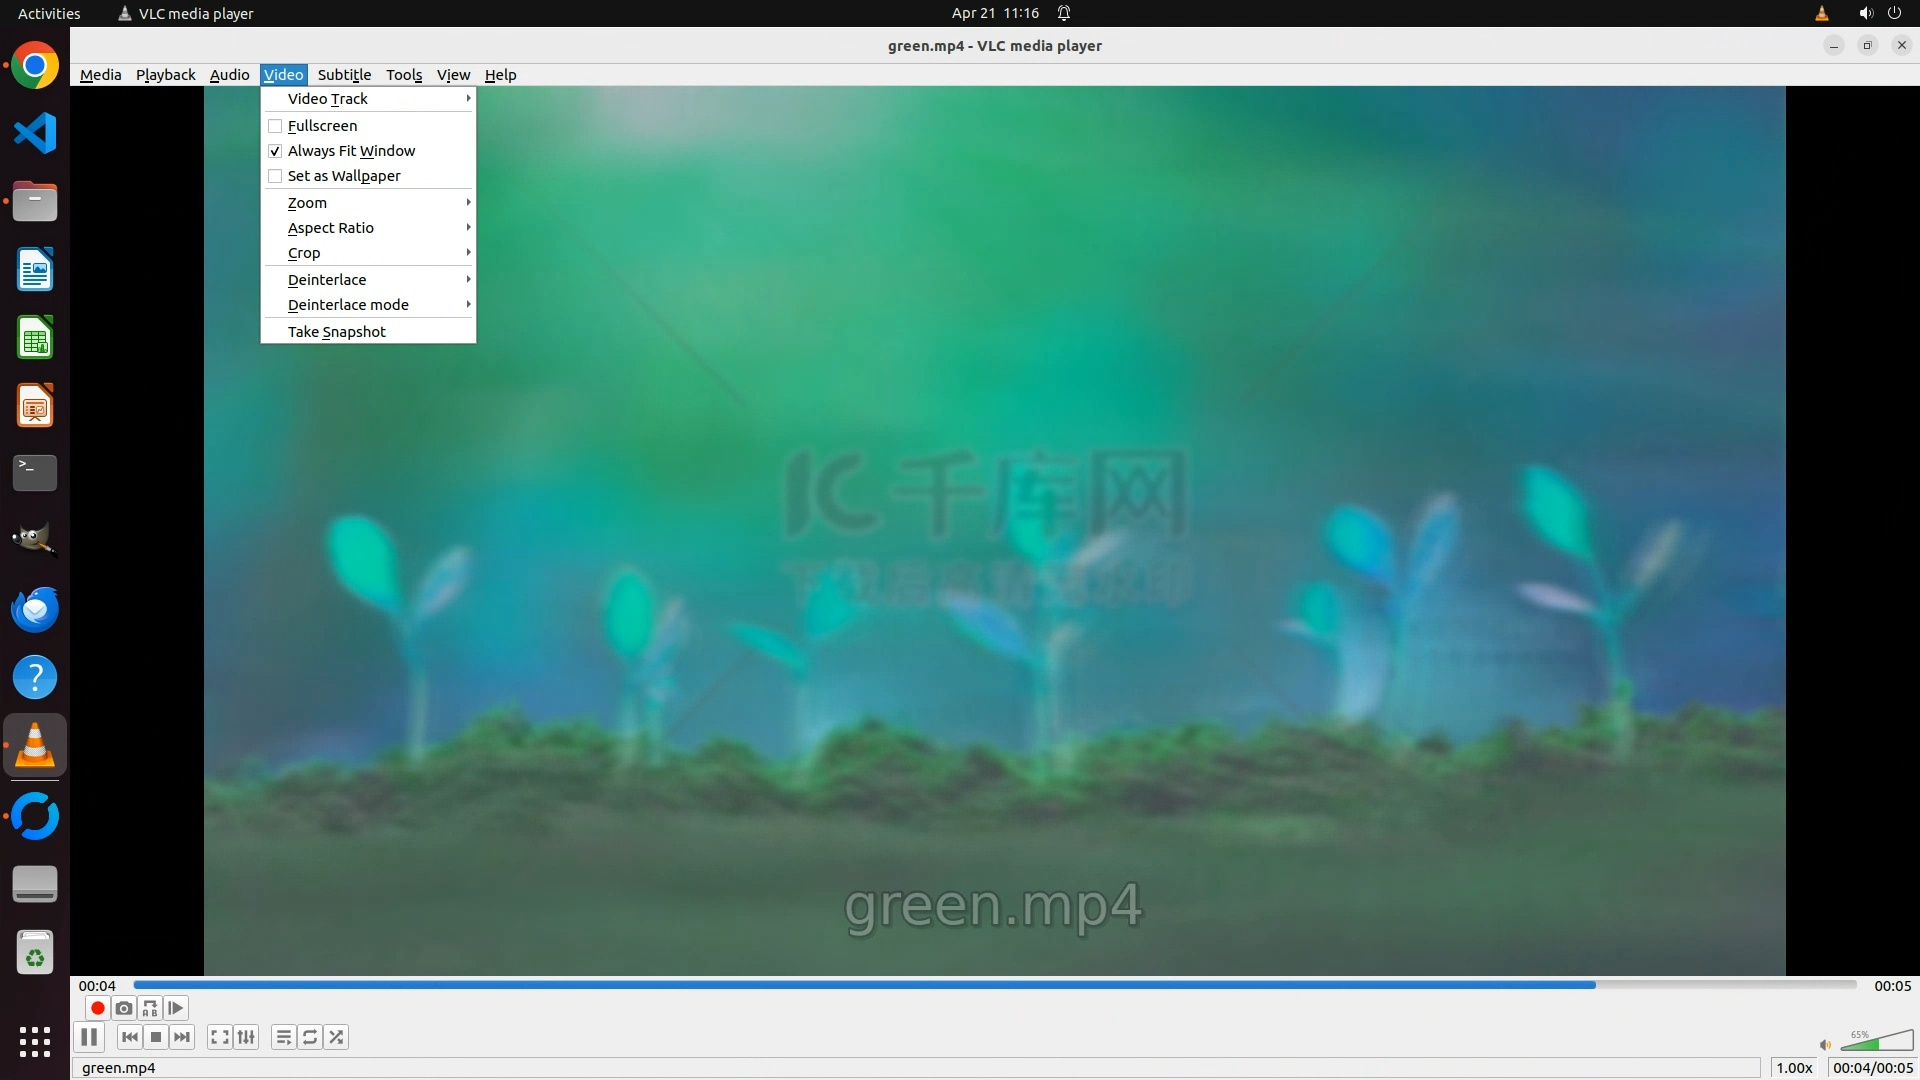
Task: Toggle the A-B loop button
Action: coord(150,1008)
